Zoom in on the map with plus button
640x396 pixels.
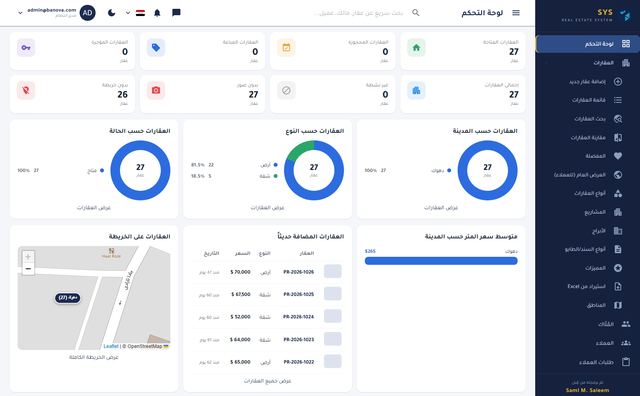[28, 257]
